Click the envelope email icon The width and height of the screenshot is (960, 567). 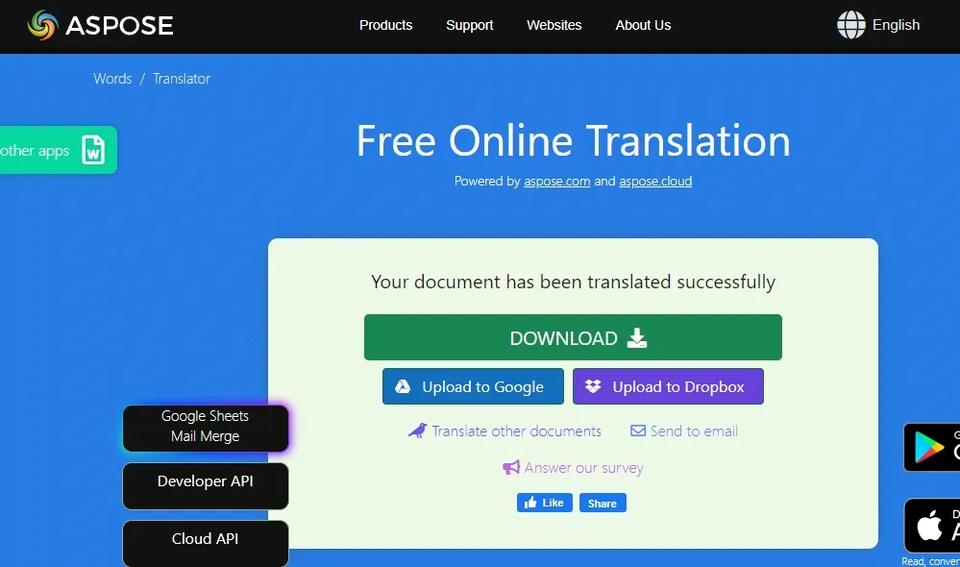pos(638,430)
